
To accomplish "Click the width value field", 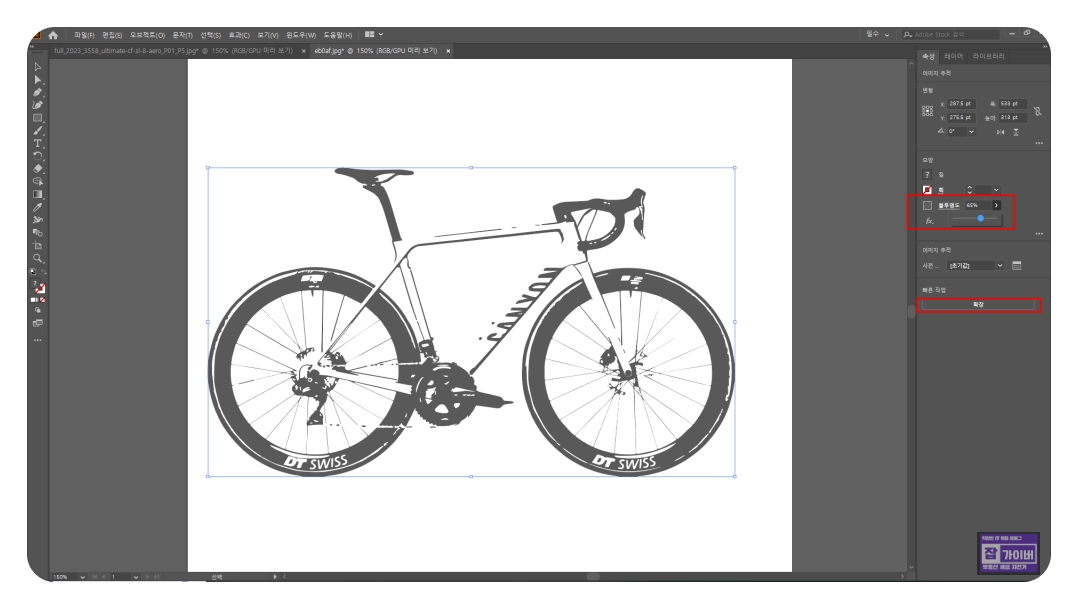I will [x=1013, y=104].
